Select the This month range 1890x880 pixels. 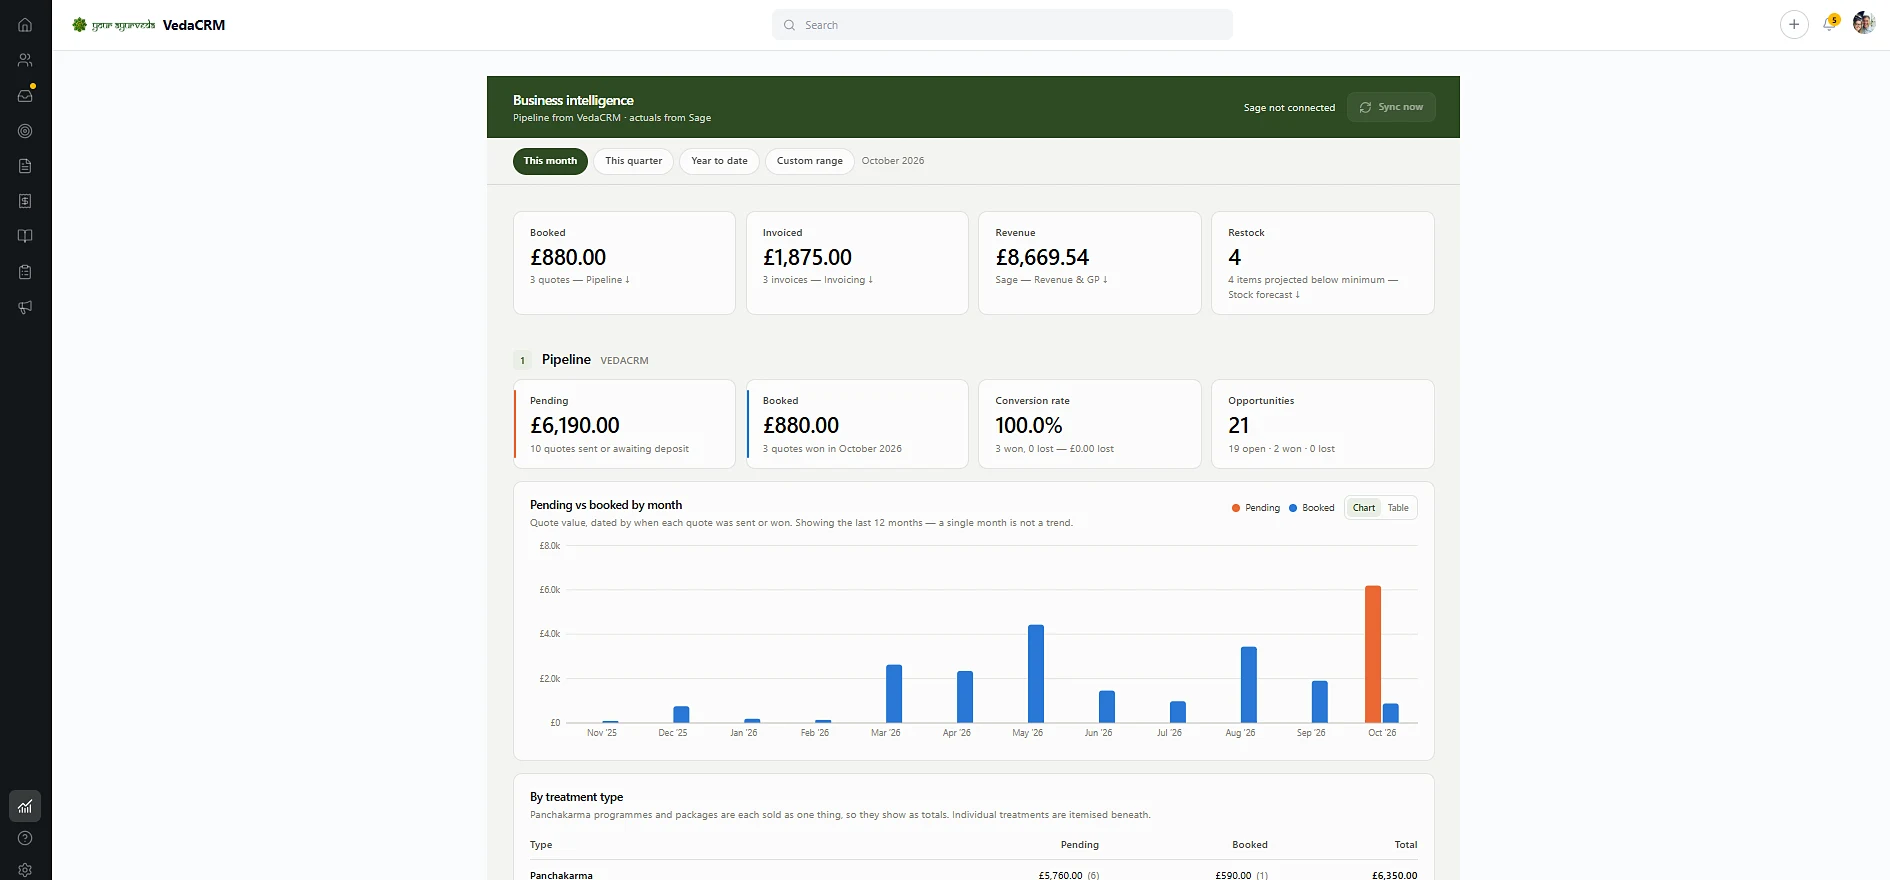pyautogui.click(x=550, y=161)
